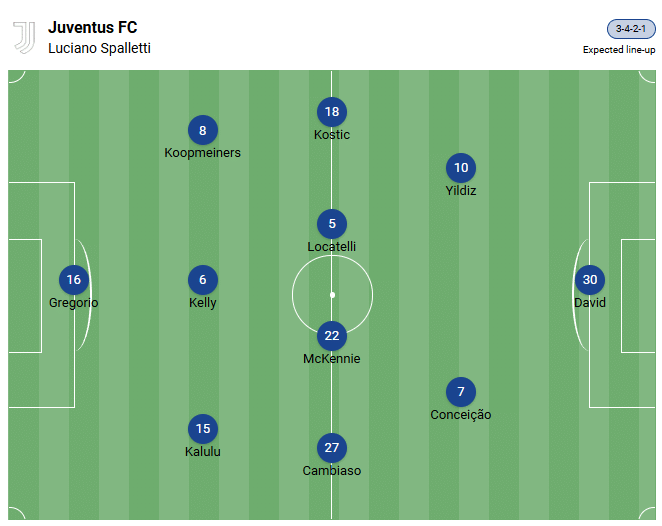Viewport: 662px width, 526px height.
Task: Select Yildiz's number 10 player marker
Action: 461,168
